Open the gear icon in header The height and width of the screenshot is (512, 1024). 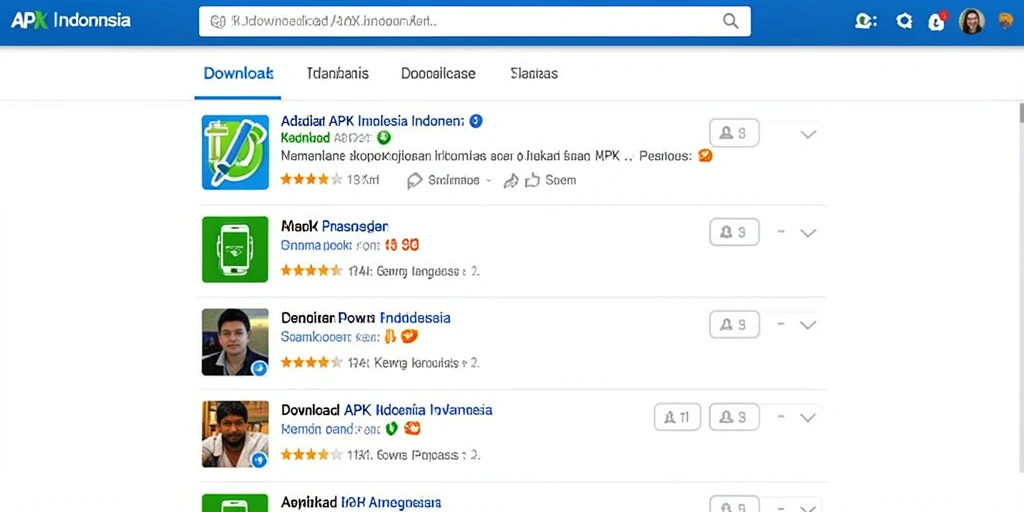click(904, 22)
